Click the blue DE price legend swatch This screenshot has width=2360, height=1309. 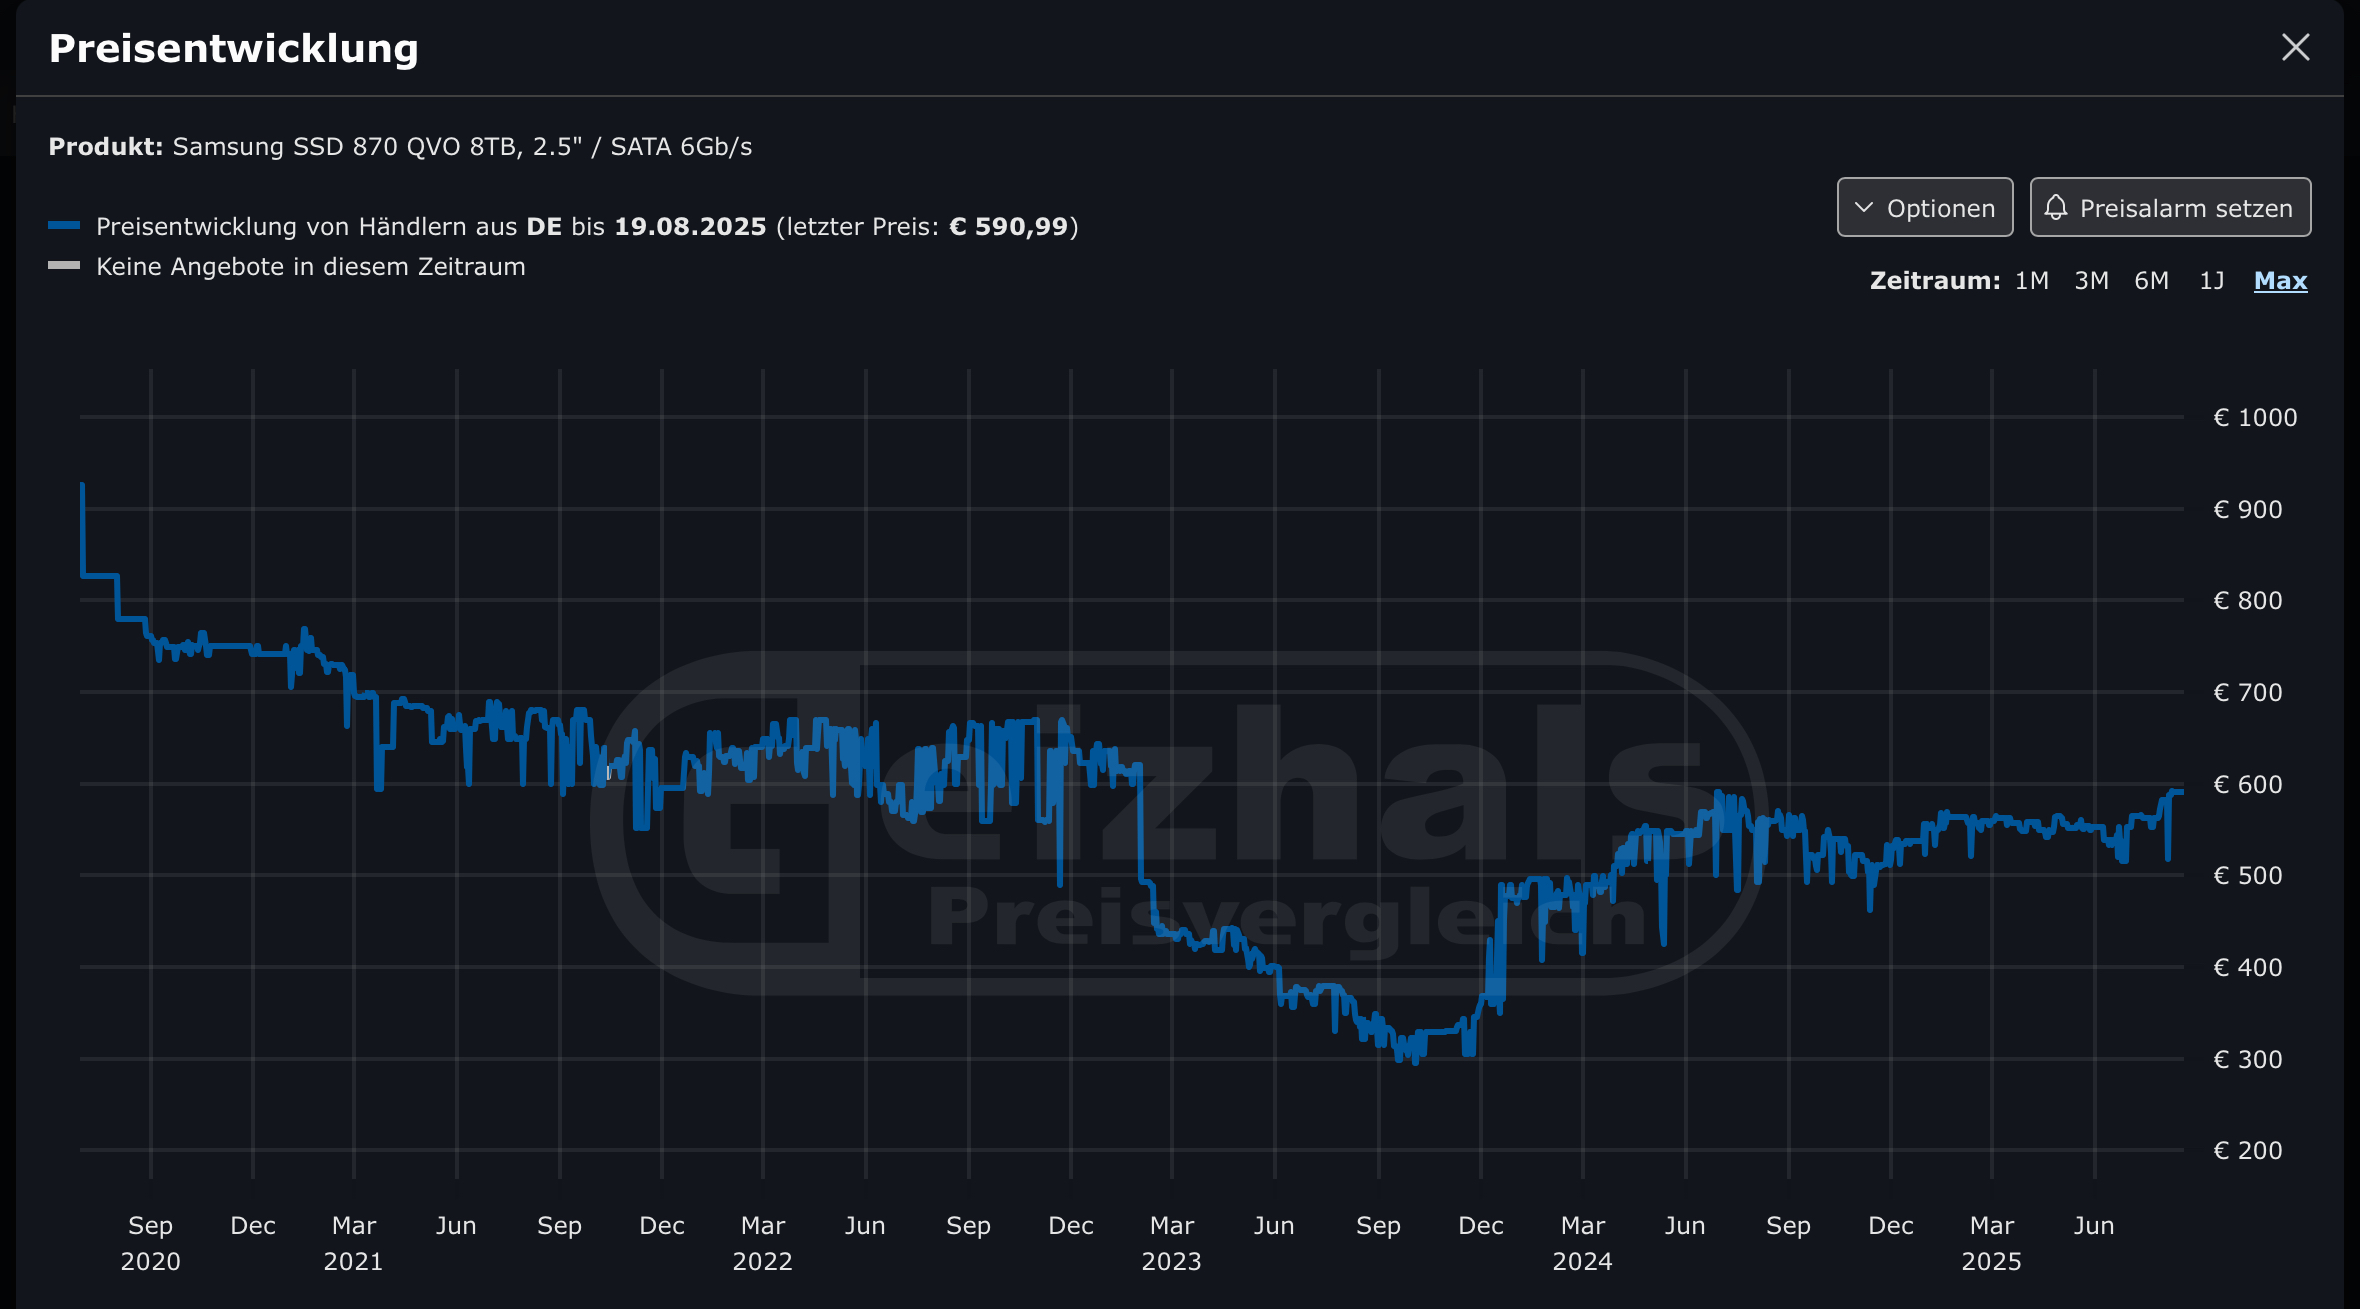coord(64,226)
